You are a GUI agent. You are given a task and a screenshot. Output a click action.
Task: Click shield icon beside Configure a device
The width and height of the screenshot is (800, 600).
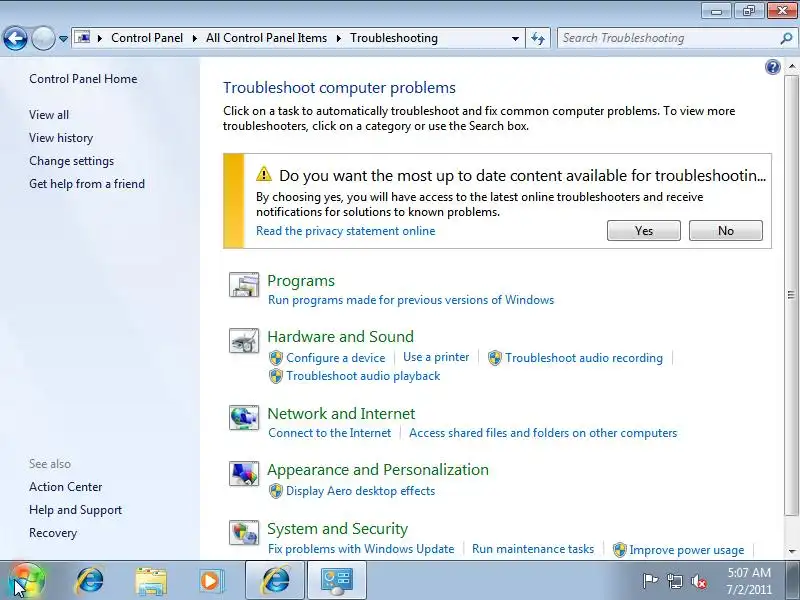pyautogui.click(x=276, y=358)
